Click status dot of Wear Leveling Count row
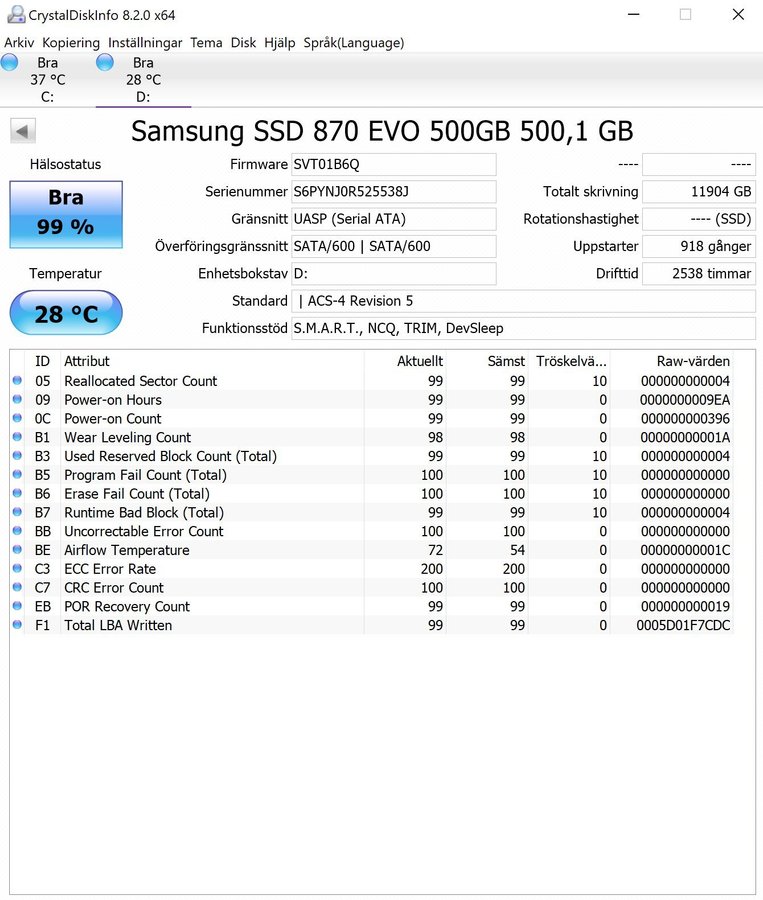 point(17,437)
